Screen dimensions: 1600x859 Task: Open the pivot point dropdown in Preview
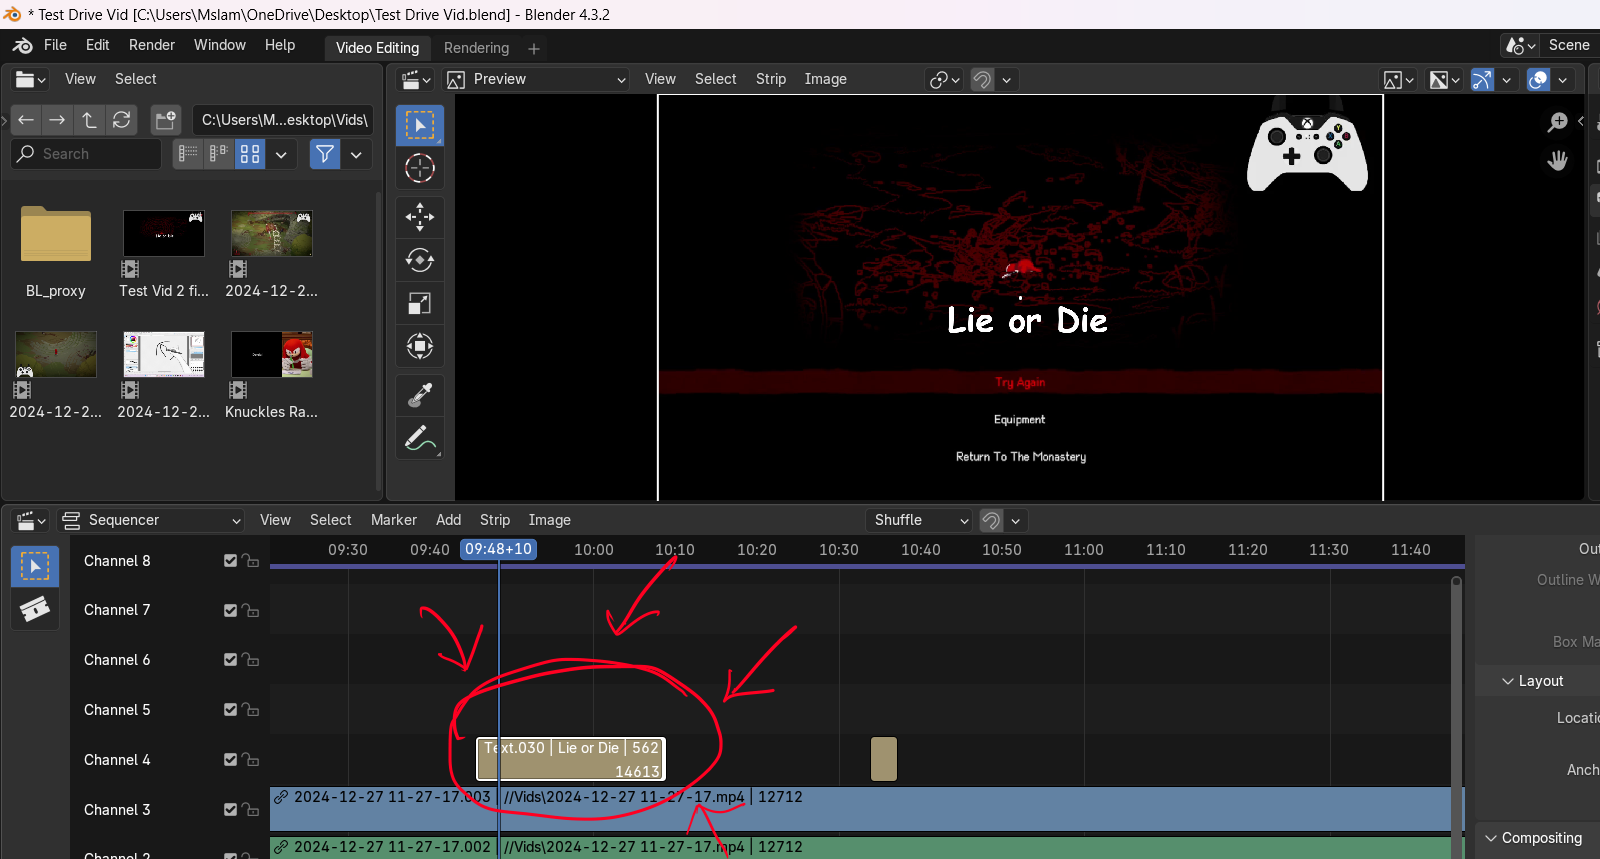[x=945, y=80]
